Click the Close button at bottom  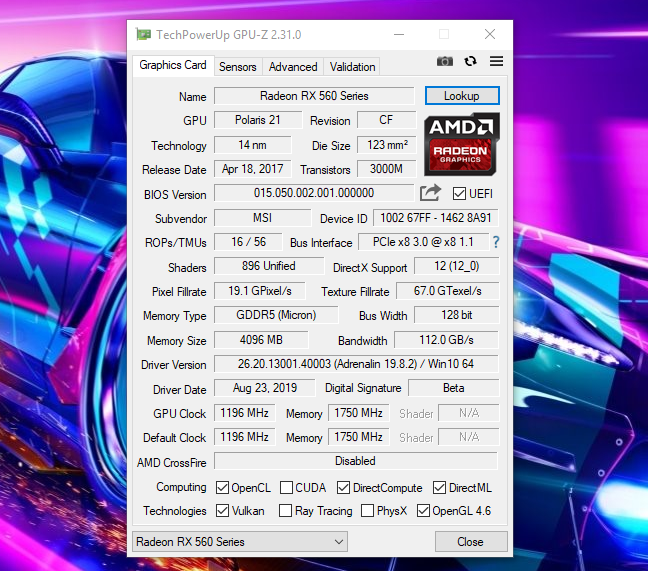tap(471, 542)
